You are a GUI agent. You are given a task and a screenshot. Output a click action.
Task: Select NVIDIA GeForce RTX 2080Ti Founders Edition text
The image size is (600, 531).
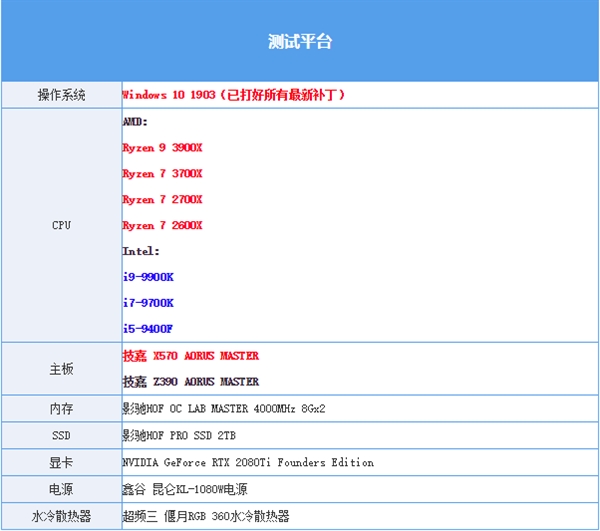[248, 463]
